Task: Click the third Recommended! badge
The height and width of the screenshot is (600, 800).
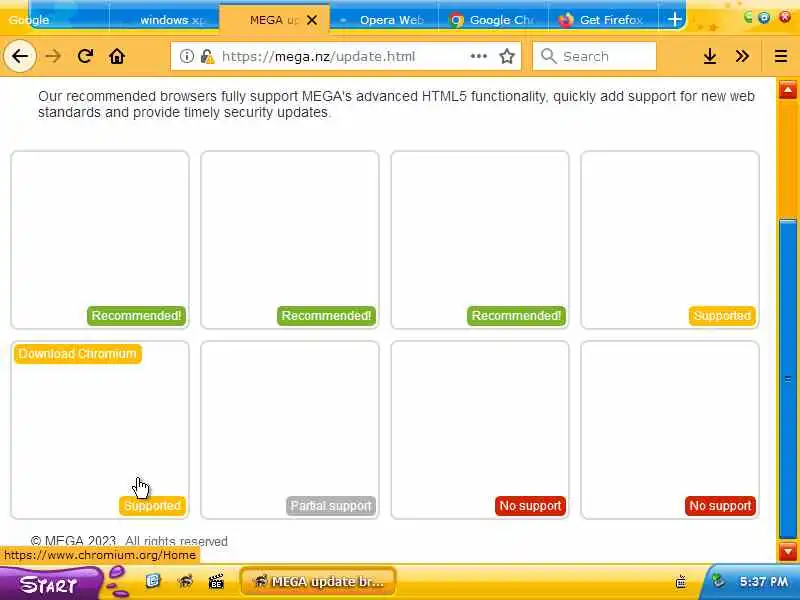Action: click(516, 316)
